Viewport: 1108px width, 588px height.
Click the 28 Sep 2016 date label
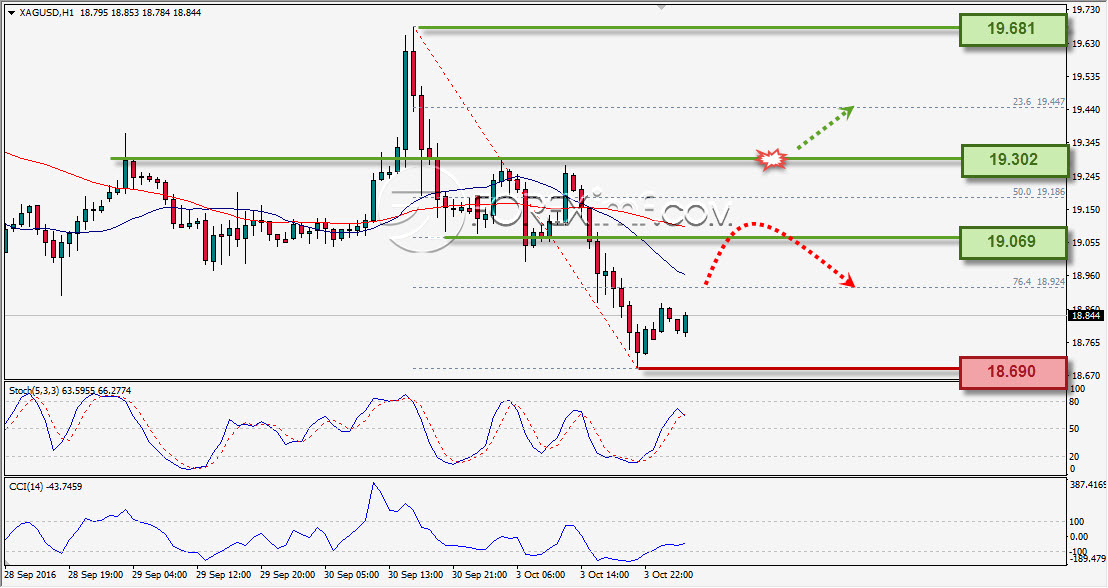click(x=29, y=575)
